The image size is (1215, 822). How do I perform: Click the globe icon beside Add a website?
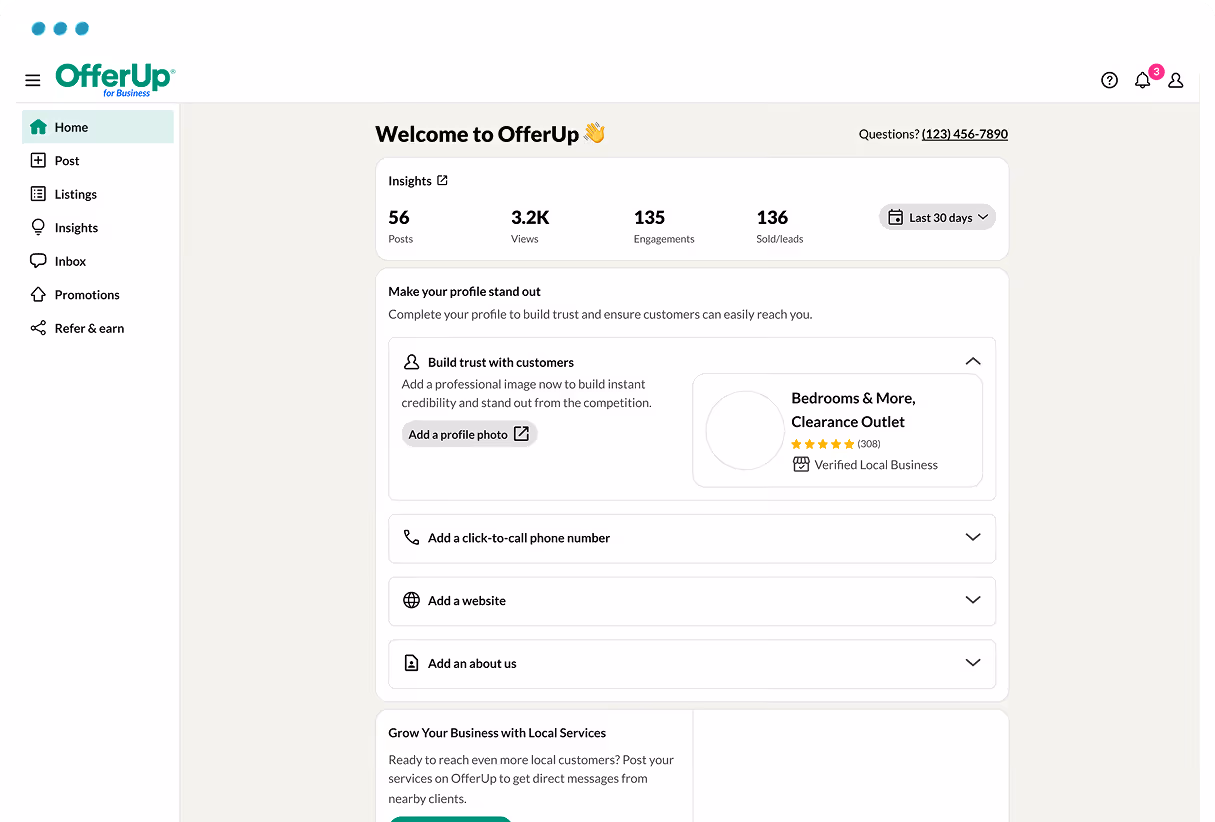411,600
